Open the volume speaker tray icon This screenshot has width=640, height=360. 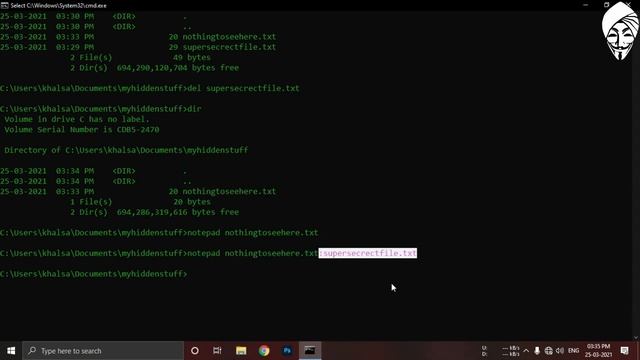pyautogui.click(x=560, y=351)
